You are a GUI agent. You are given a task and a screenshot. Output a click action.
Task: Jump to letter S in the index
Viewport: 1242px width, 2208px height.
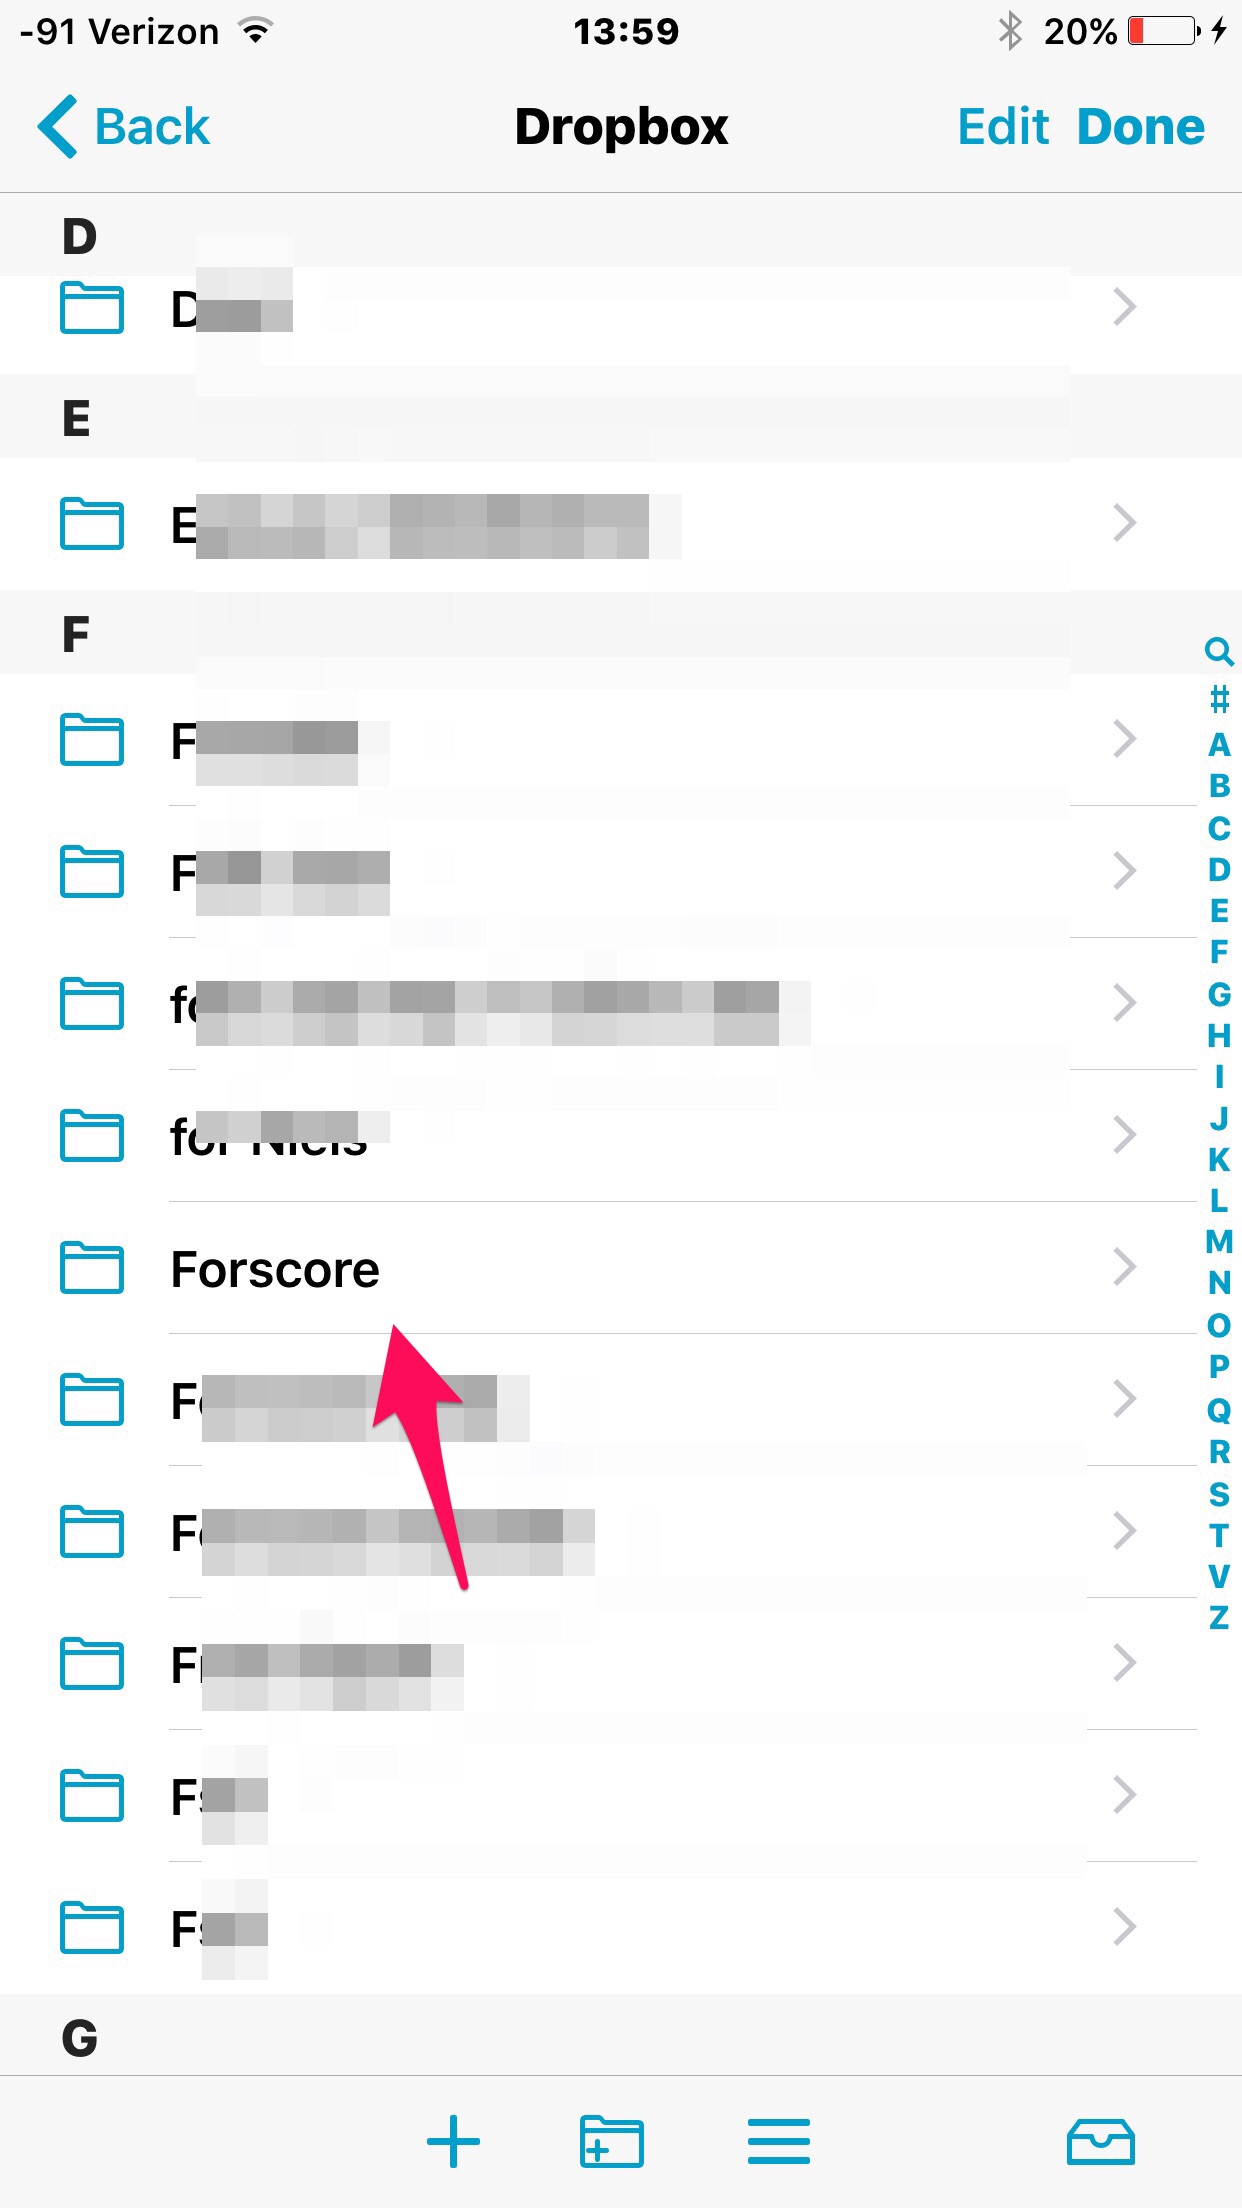click(1219, 1494)
